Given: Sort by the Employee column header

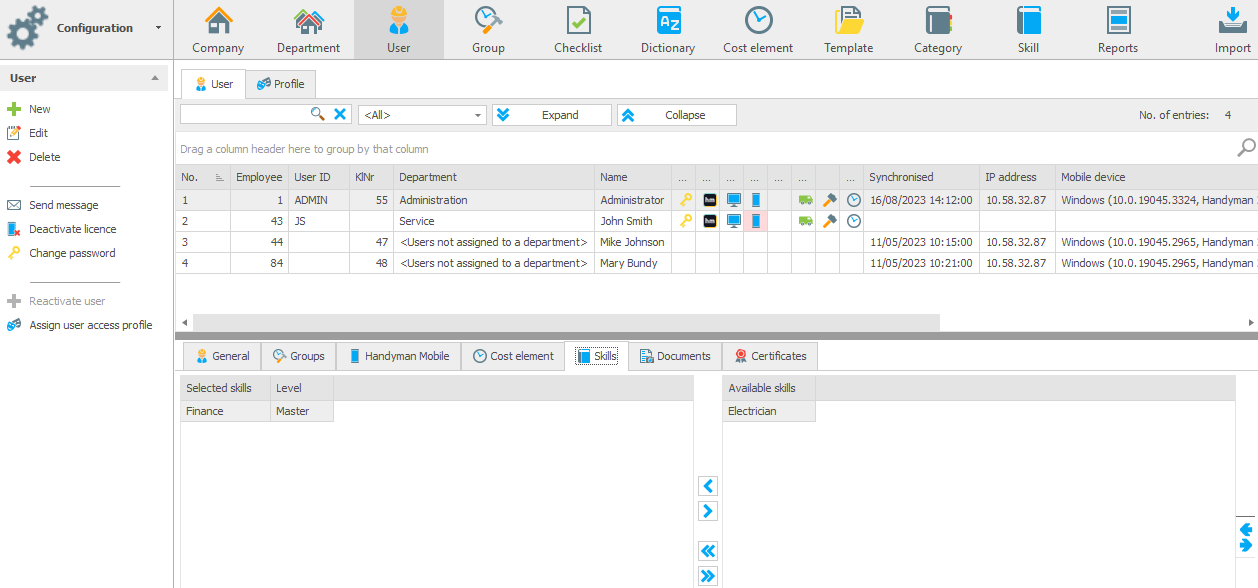Looking at the screenshot, I should point(259,177).
